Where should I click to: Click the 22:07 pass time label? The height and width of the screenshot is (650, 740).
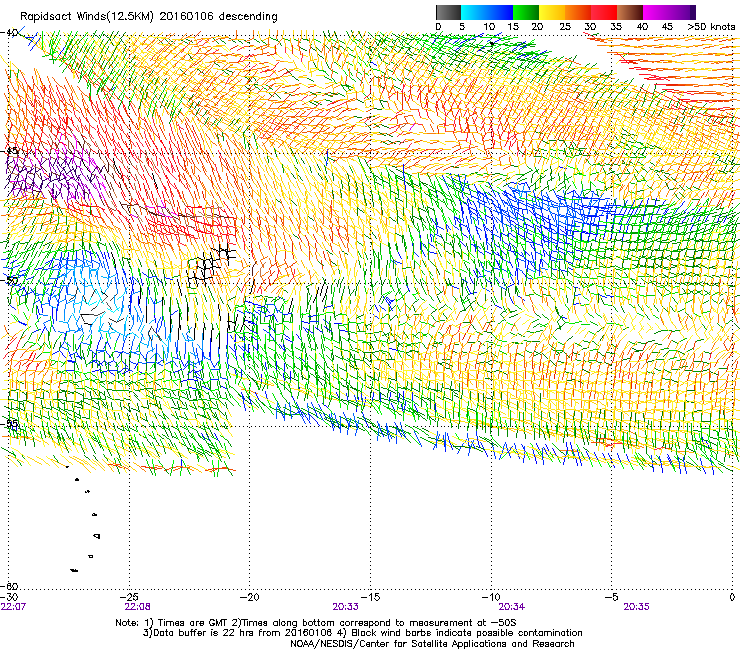point(13,607)
